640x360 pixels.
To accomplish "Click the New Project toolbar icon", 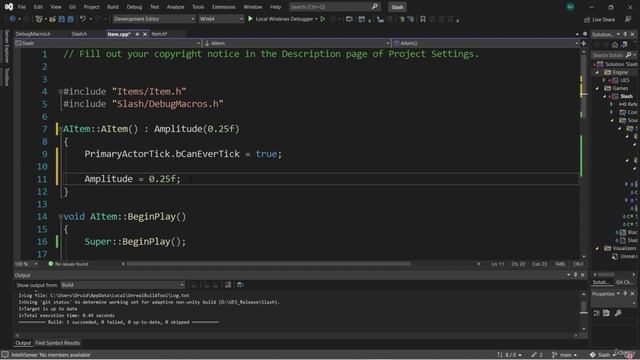I will 39,19.
